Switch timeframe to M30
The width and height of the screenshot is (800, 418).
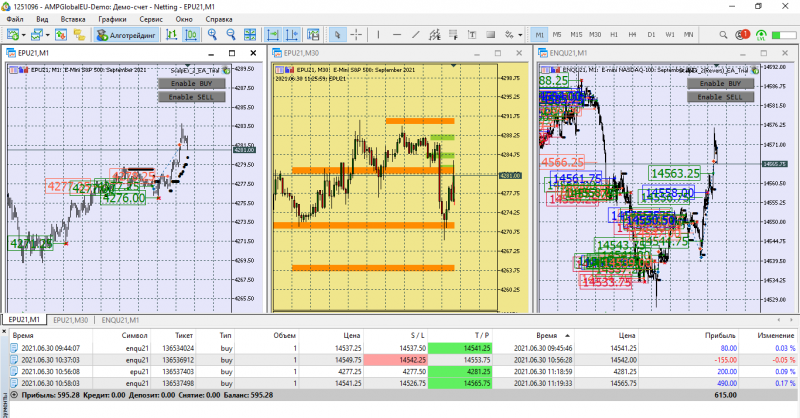point(595,35)
